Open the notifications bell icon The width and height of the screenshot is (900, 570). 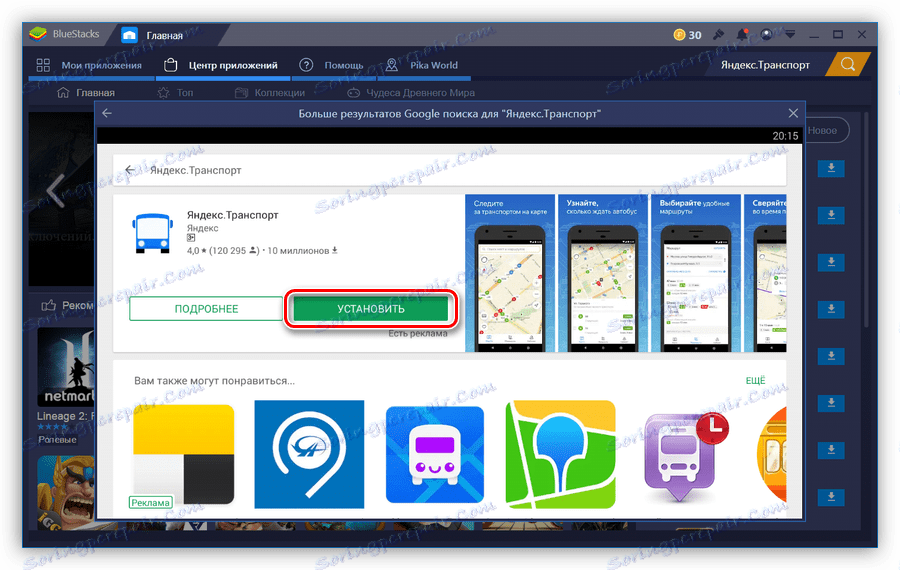(742, 34)
